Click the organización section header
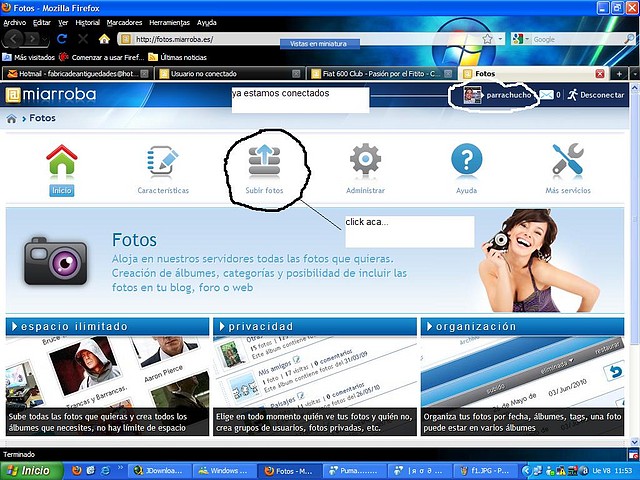Screen dimensions: 640x480 (522, 327)
